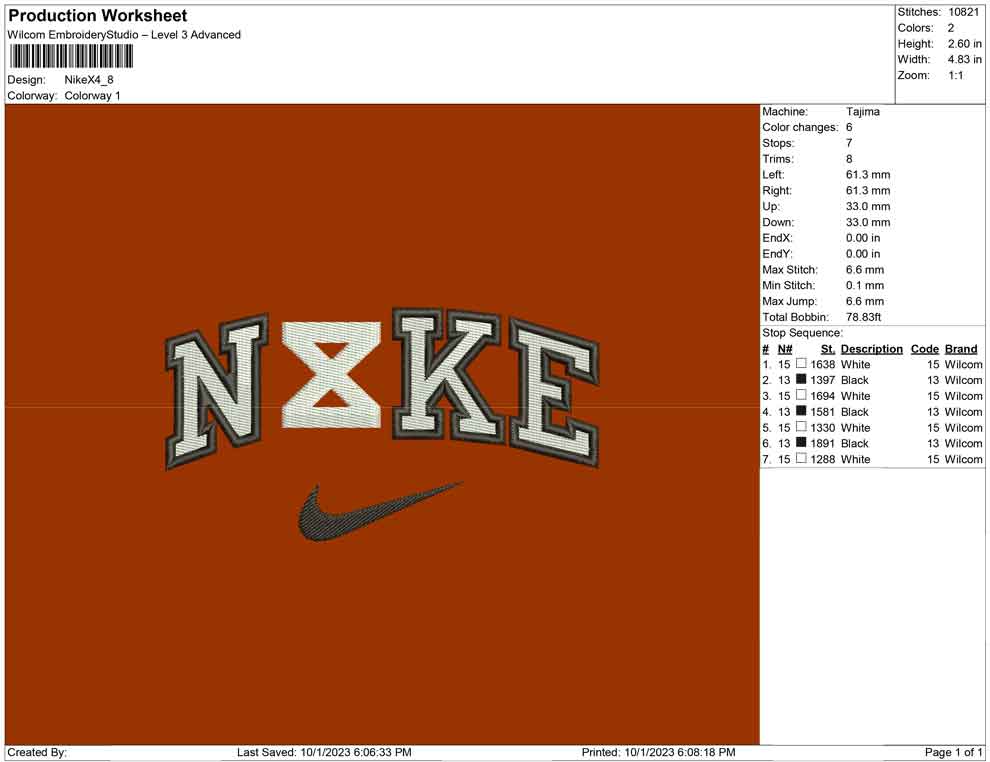The width and height of the screenshot is (990, 762).
Task: Click the embroidered letter N in the design
Action: (x=218, y=391)
